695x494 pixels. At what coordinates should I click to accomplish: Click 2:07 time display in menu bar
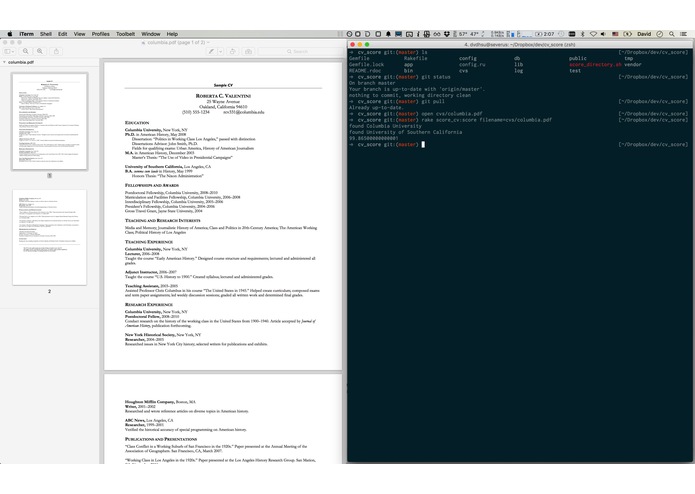coord(549,34)
